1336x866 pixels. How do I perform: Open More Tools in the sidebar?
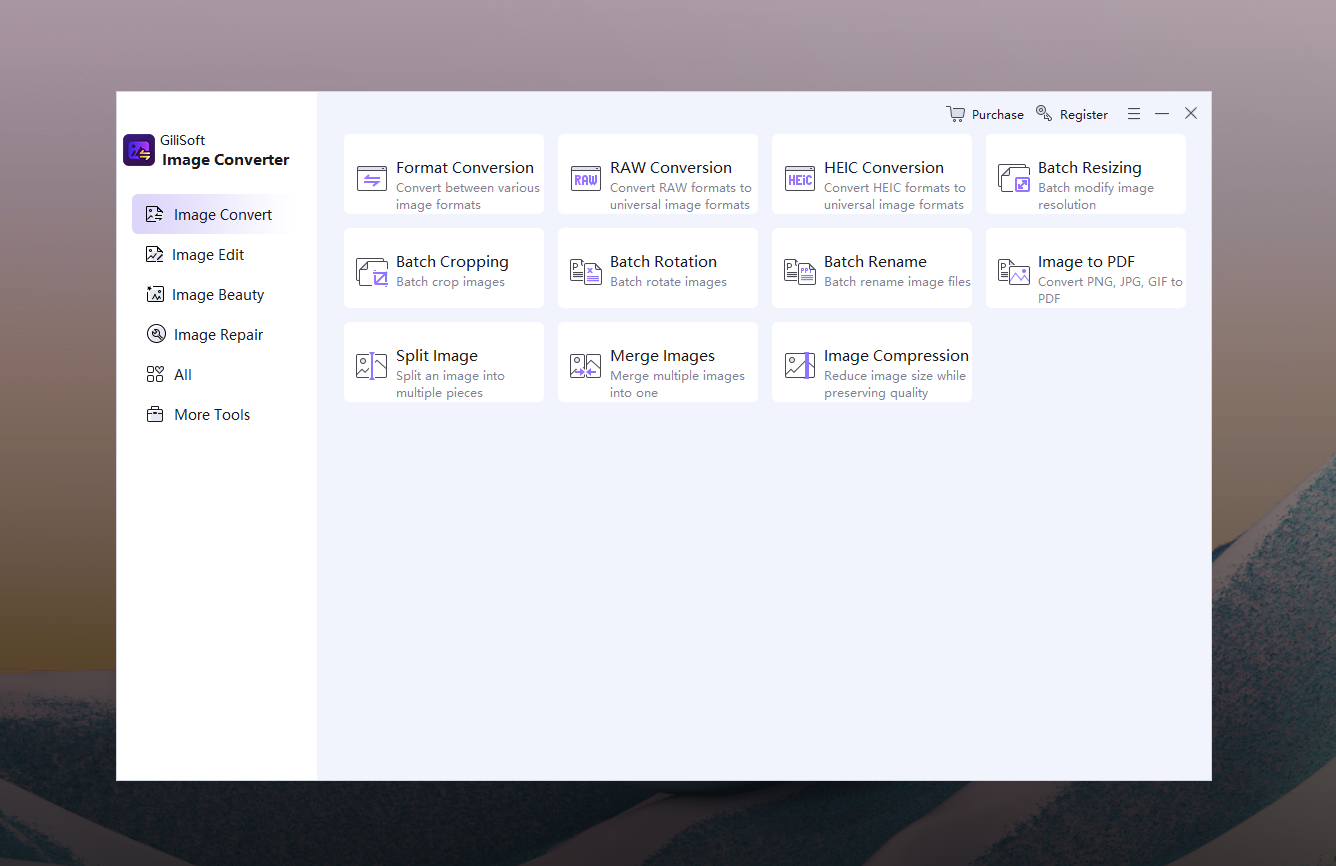tap(211, 415)
